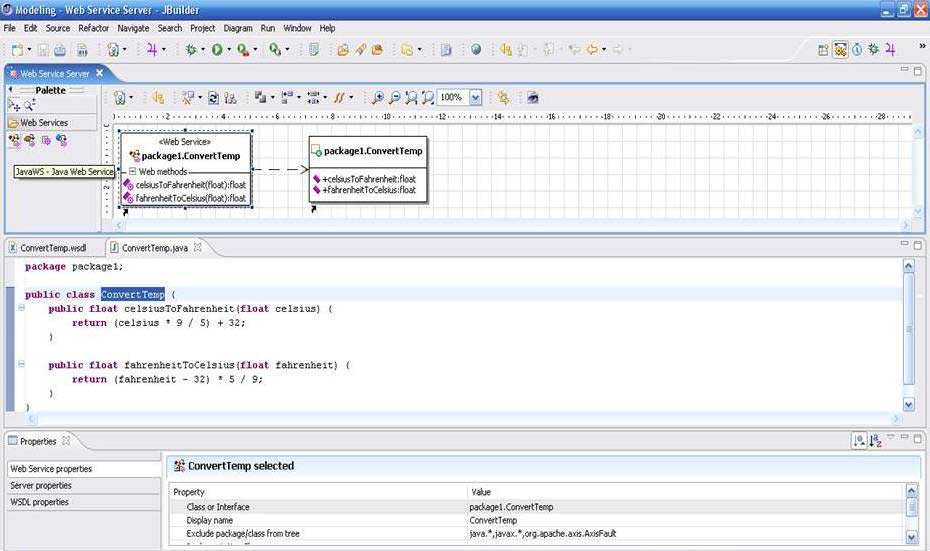Click the Open Type folder icon
The image size is (930, 551).
[x=343, y=50]
